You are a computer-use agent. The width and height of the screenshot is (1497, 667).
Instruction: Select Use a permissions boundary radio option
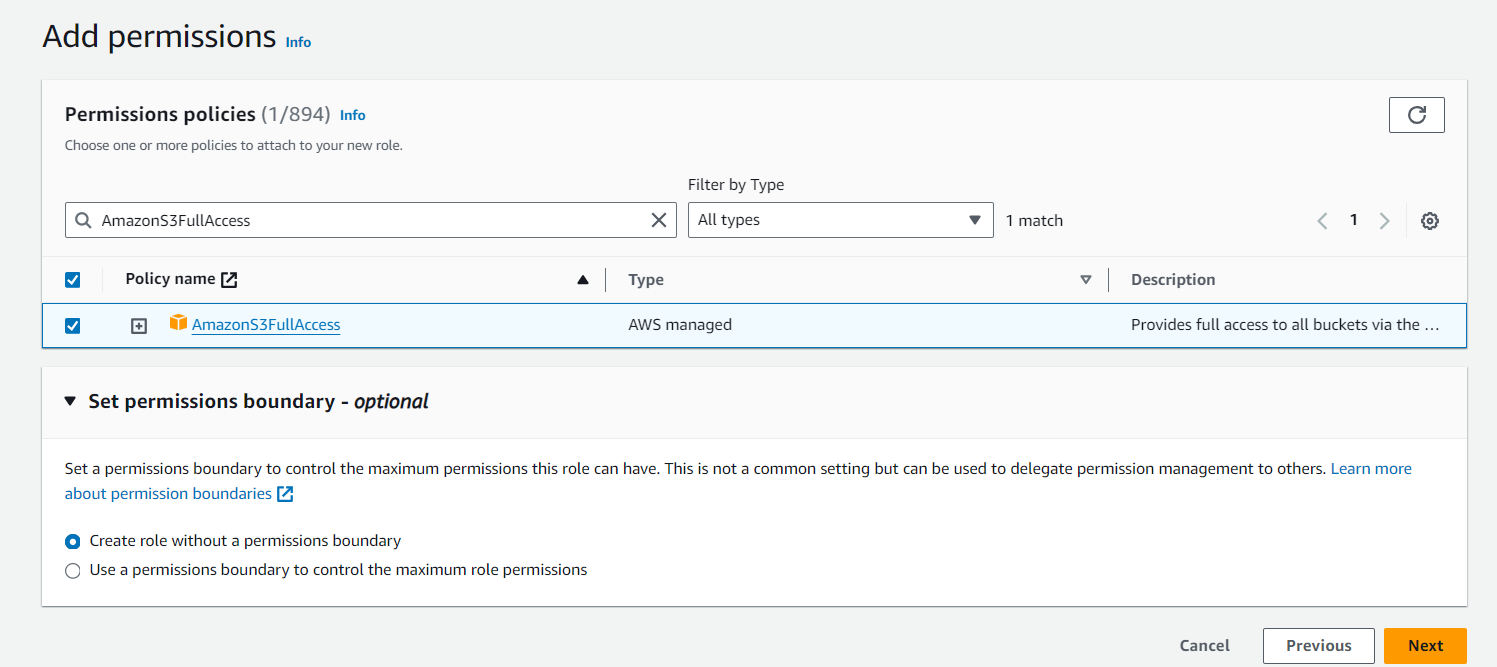(x=72, y=571)
